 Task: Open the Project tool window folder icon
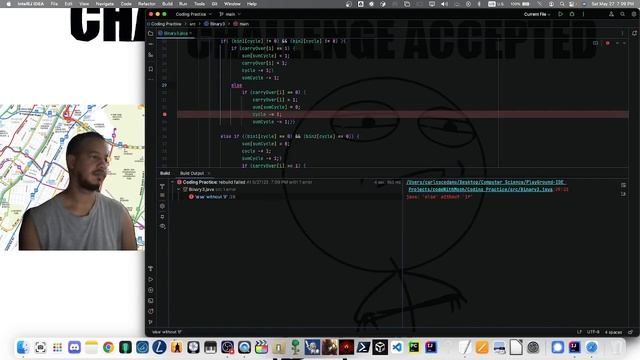pos(151,33)
